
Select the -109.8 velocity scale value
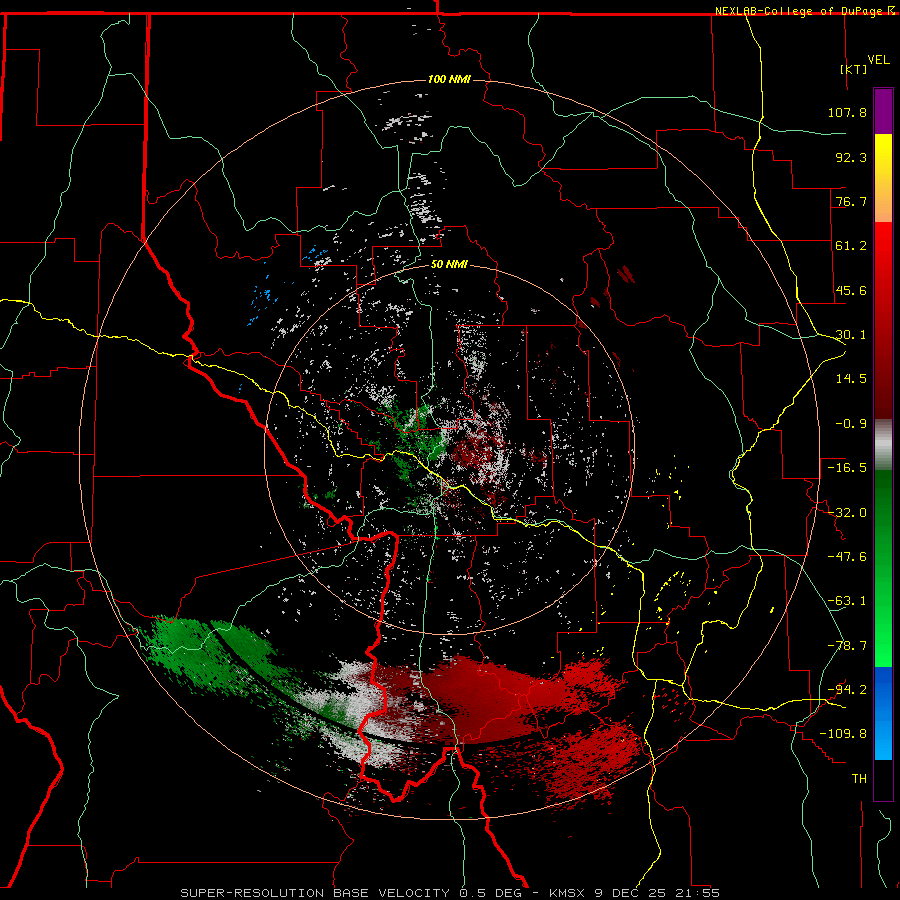pos(843,734)
